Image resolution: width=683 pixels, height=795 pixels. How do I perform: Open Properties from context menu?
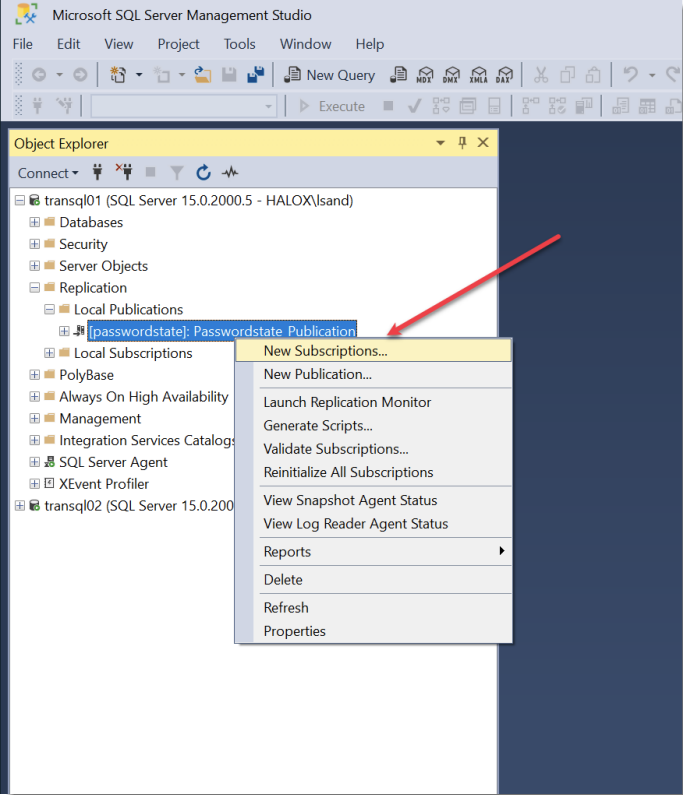tap(374, 631)
